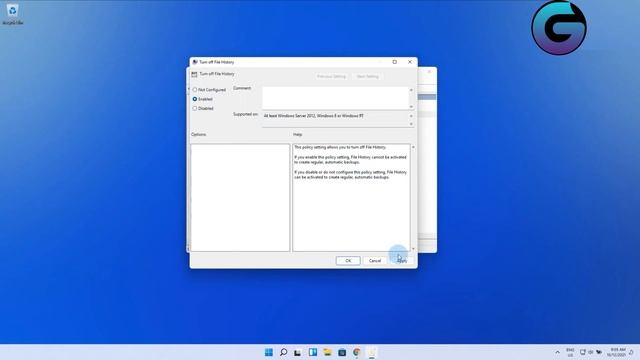The width and height of the screenshot is (640, 360).
Task: Switch to Group Policy Editor taskbar icon
Action: click(x=372, y=352)
